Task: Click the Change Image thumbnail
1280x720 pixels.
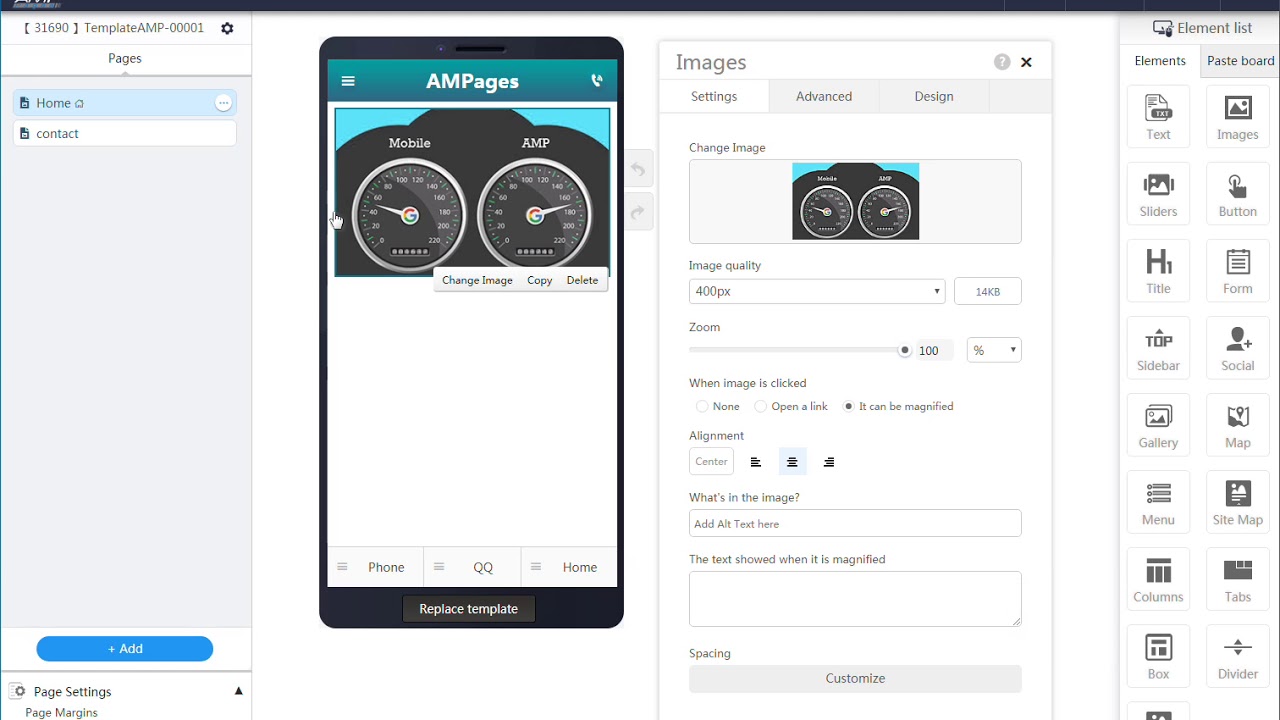Action: pyautogui.click(x=855, y=201)
